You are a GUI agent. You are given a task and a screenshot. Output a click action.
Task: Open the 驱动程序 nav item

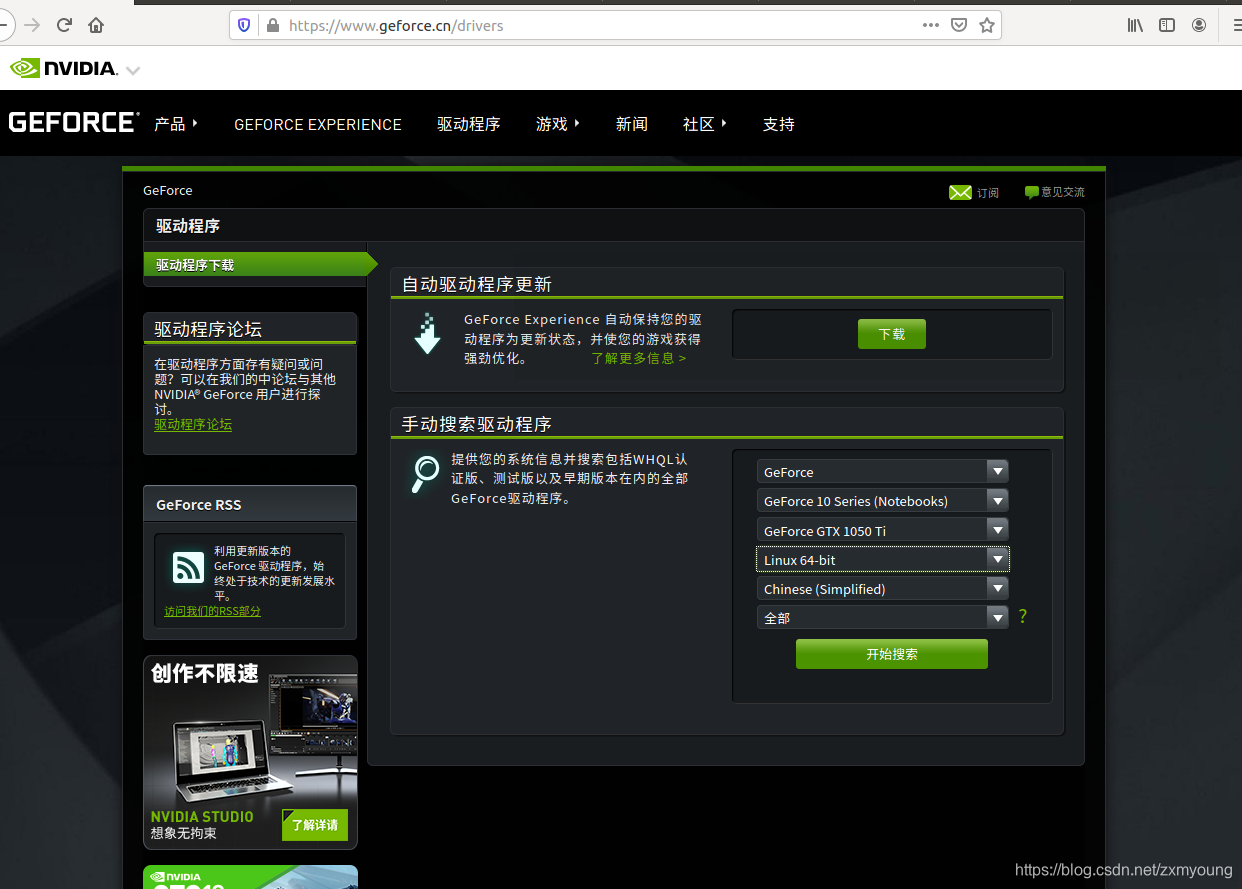(469, 124)
